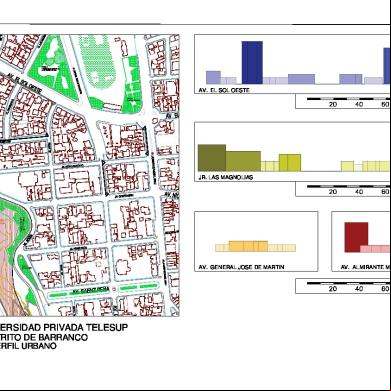Screen dimensions: 391x391
Task: Click the 20 mark on the topmost scale bar
Action: coord(333,104)
